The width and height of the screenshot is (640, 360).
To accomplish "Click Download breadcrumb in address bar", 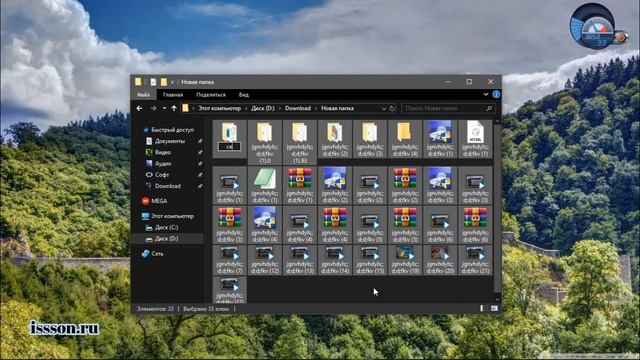I will click(x=298, y=108).
